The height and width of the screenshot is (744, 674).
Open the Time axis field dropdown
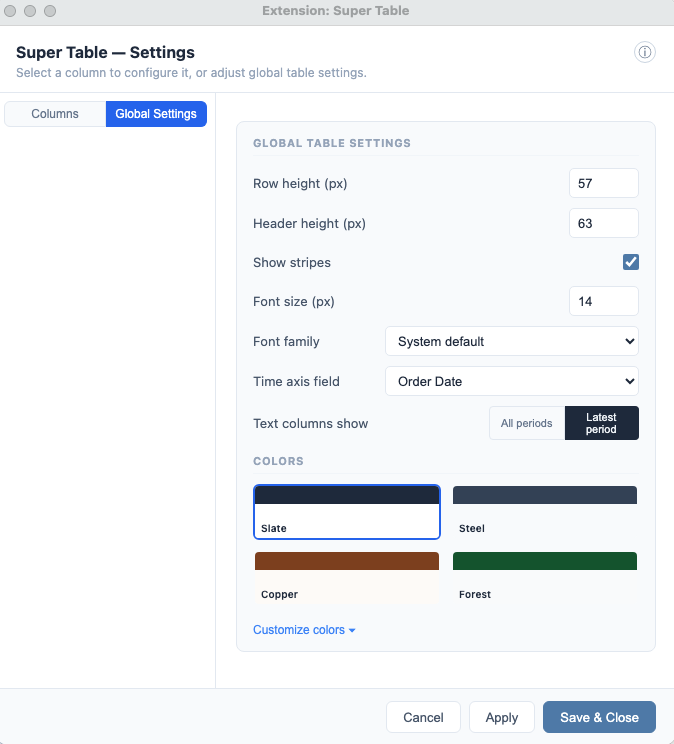click(512, 381)
